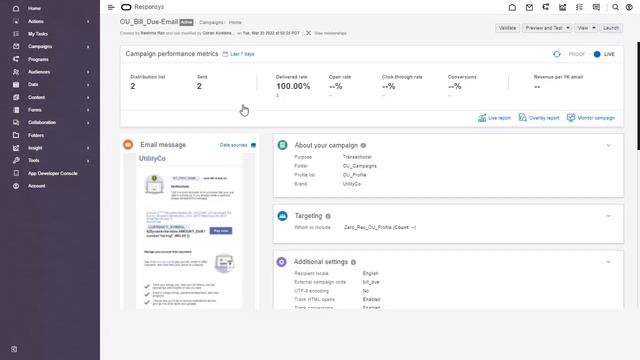Expand the Insight sidebar submenu arrow
This screenshot has height=360, width=640.
(88, 148)
